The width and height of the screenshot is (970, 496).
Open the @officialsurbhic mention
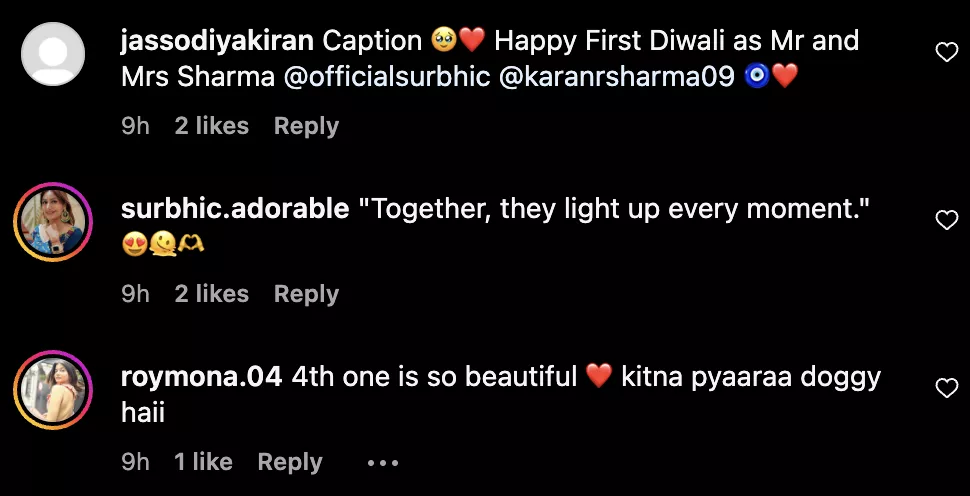[x=387, y=77]
